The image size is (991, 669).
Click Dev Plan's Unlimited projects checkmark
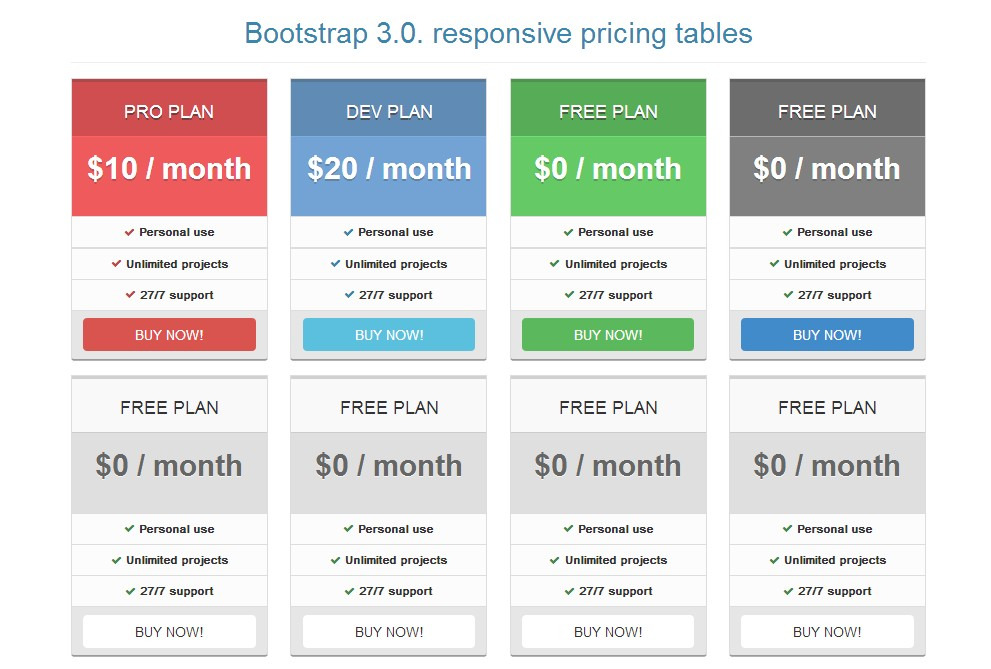tap(335, 264)
